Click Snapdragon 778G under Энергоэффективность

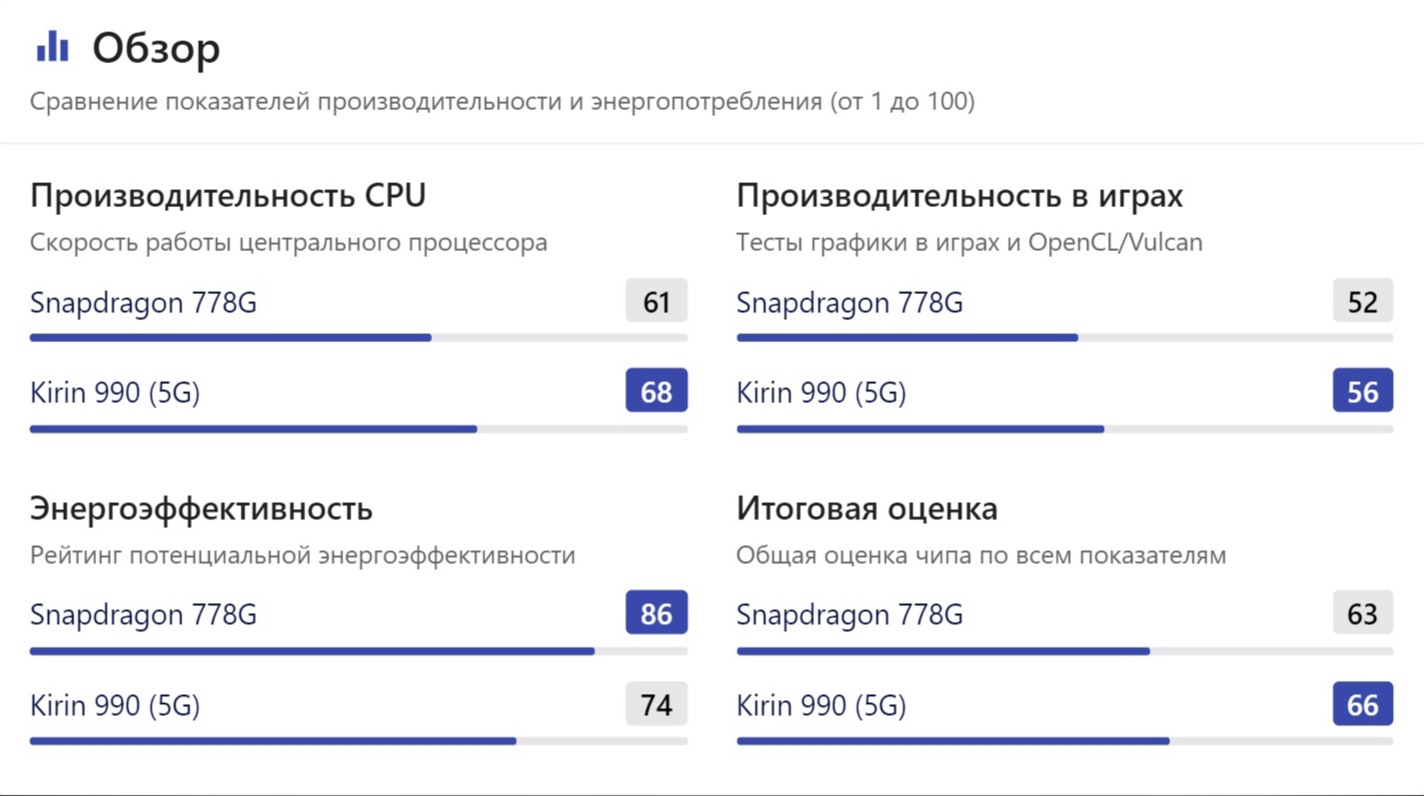coord(143,614)
